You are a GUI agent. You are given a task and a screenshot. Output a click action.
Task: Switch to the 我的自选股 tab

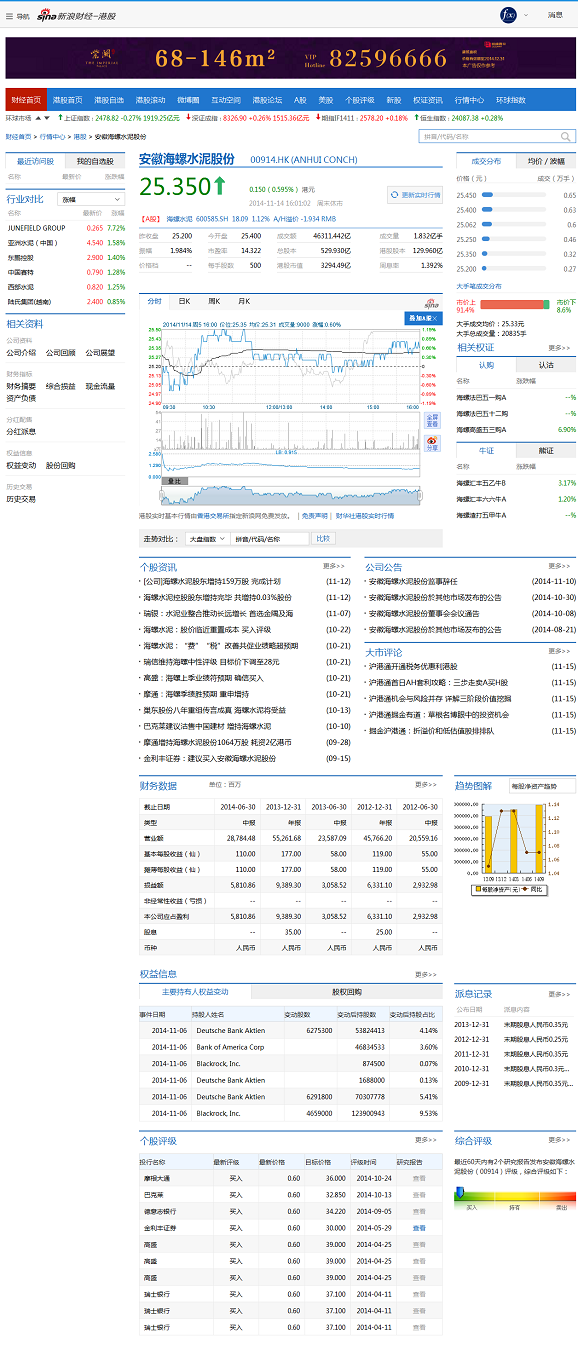tap(95, 161)
